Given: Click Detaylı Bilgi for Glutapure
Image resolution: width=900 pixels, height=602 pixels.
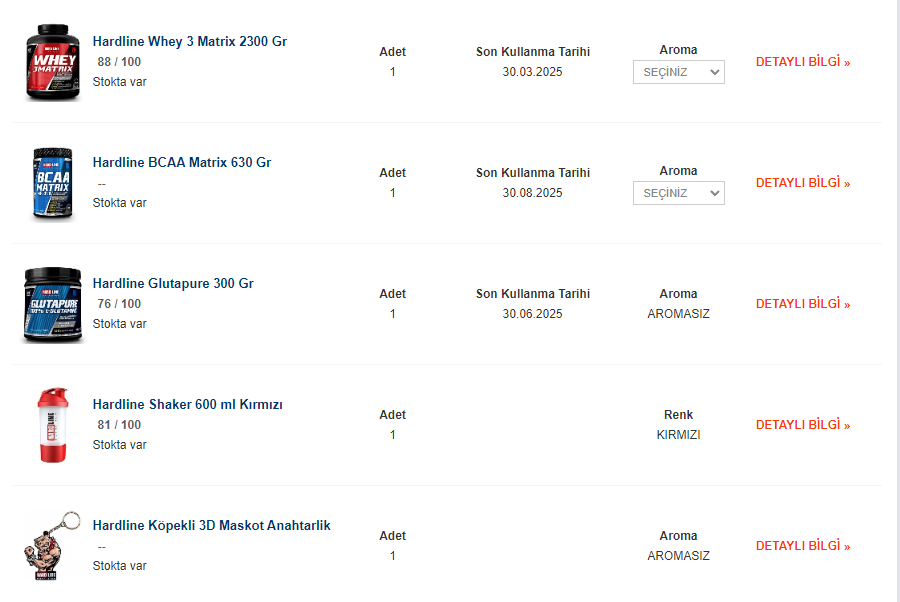Looking at the screenshot, I should coord(802,304).
